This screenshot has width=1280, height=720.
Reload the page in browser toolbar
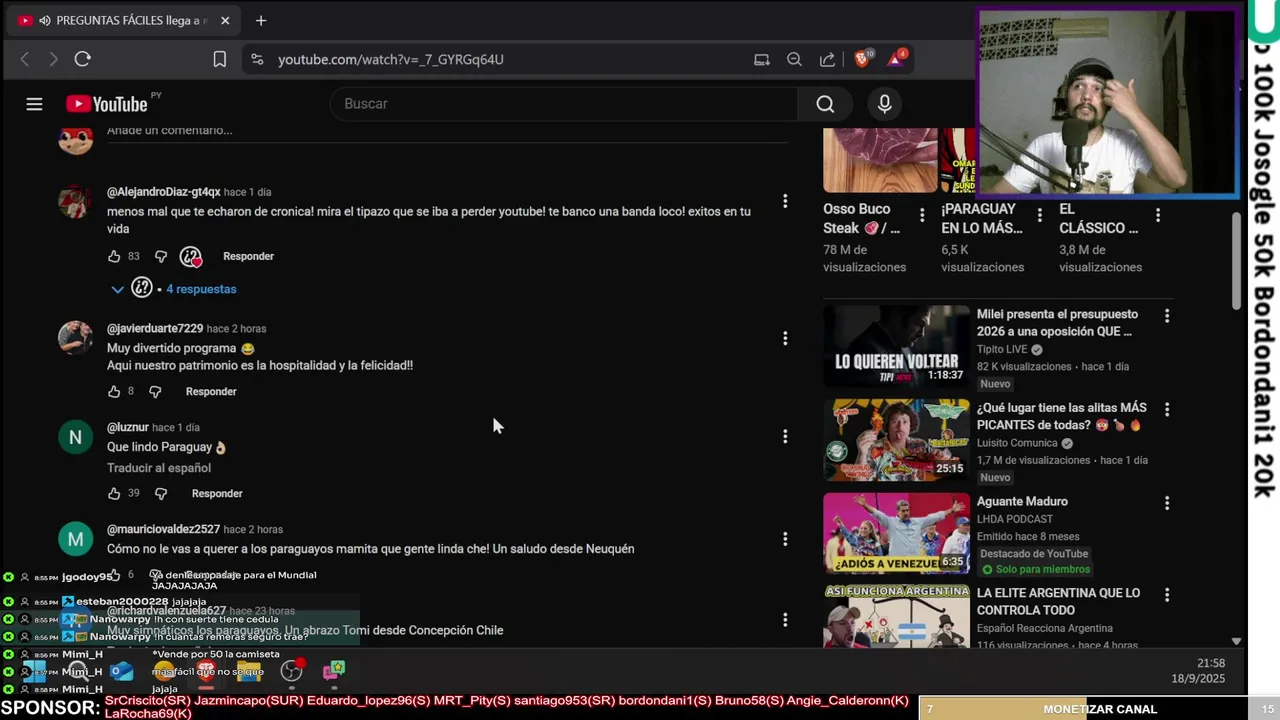(83, 59)
